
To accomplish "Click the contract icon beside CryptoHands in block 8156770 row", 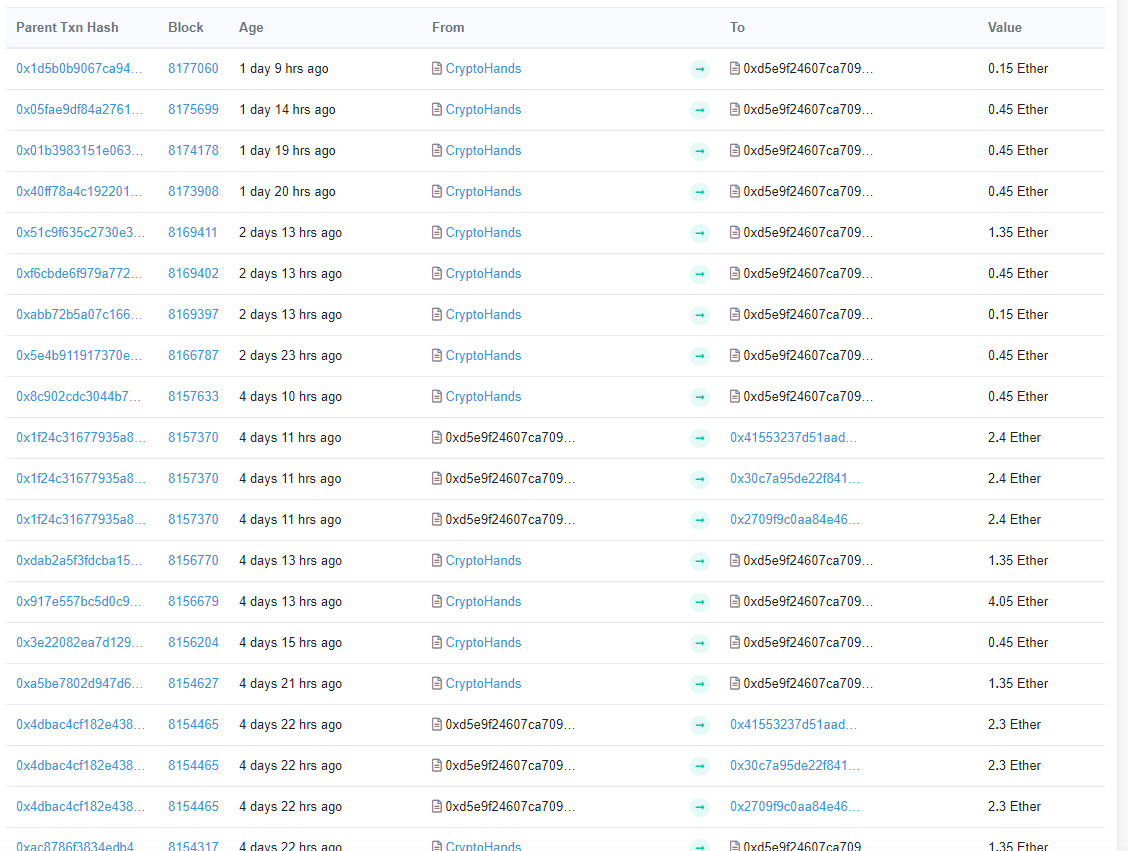I will click(436, 560).
